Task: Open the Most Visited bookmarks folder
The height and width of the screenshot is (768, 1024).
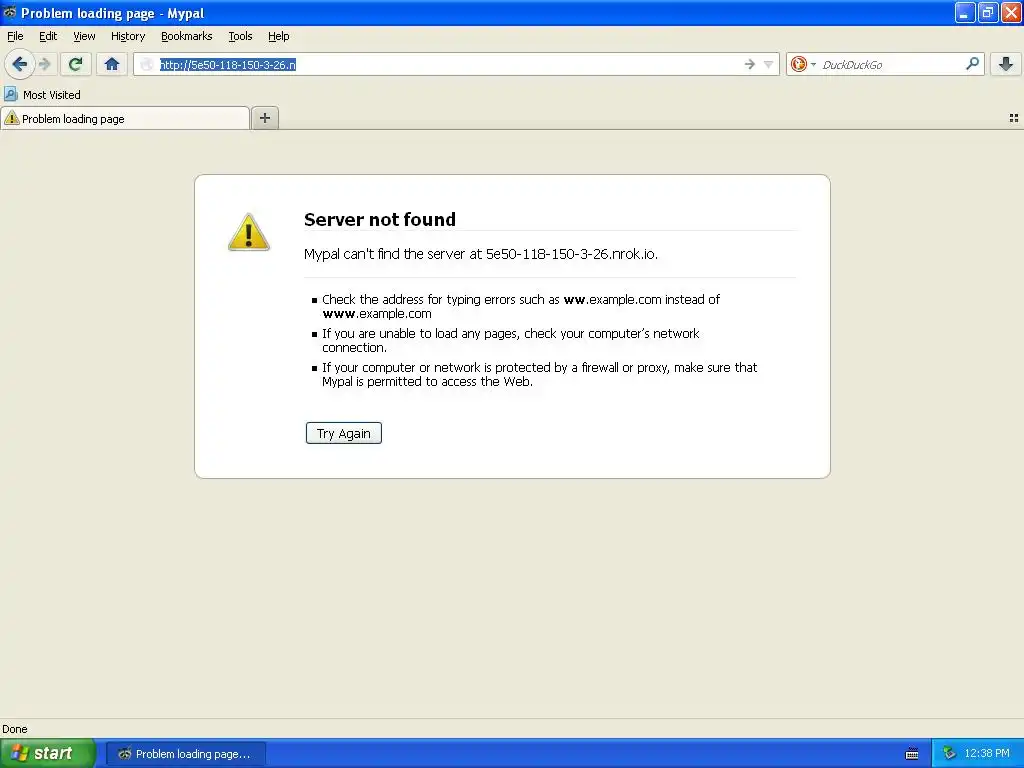Action: click(x=42, y=95)
